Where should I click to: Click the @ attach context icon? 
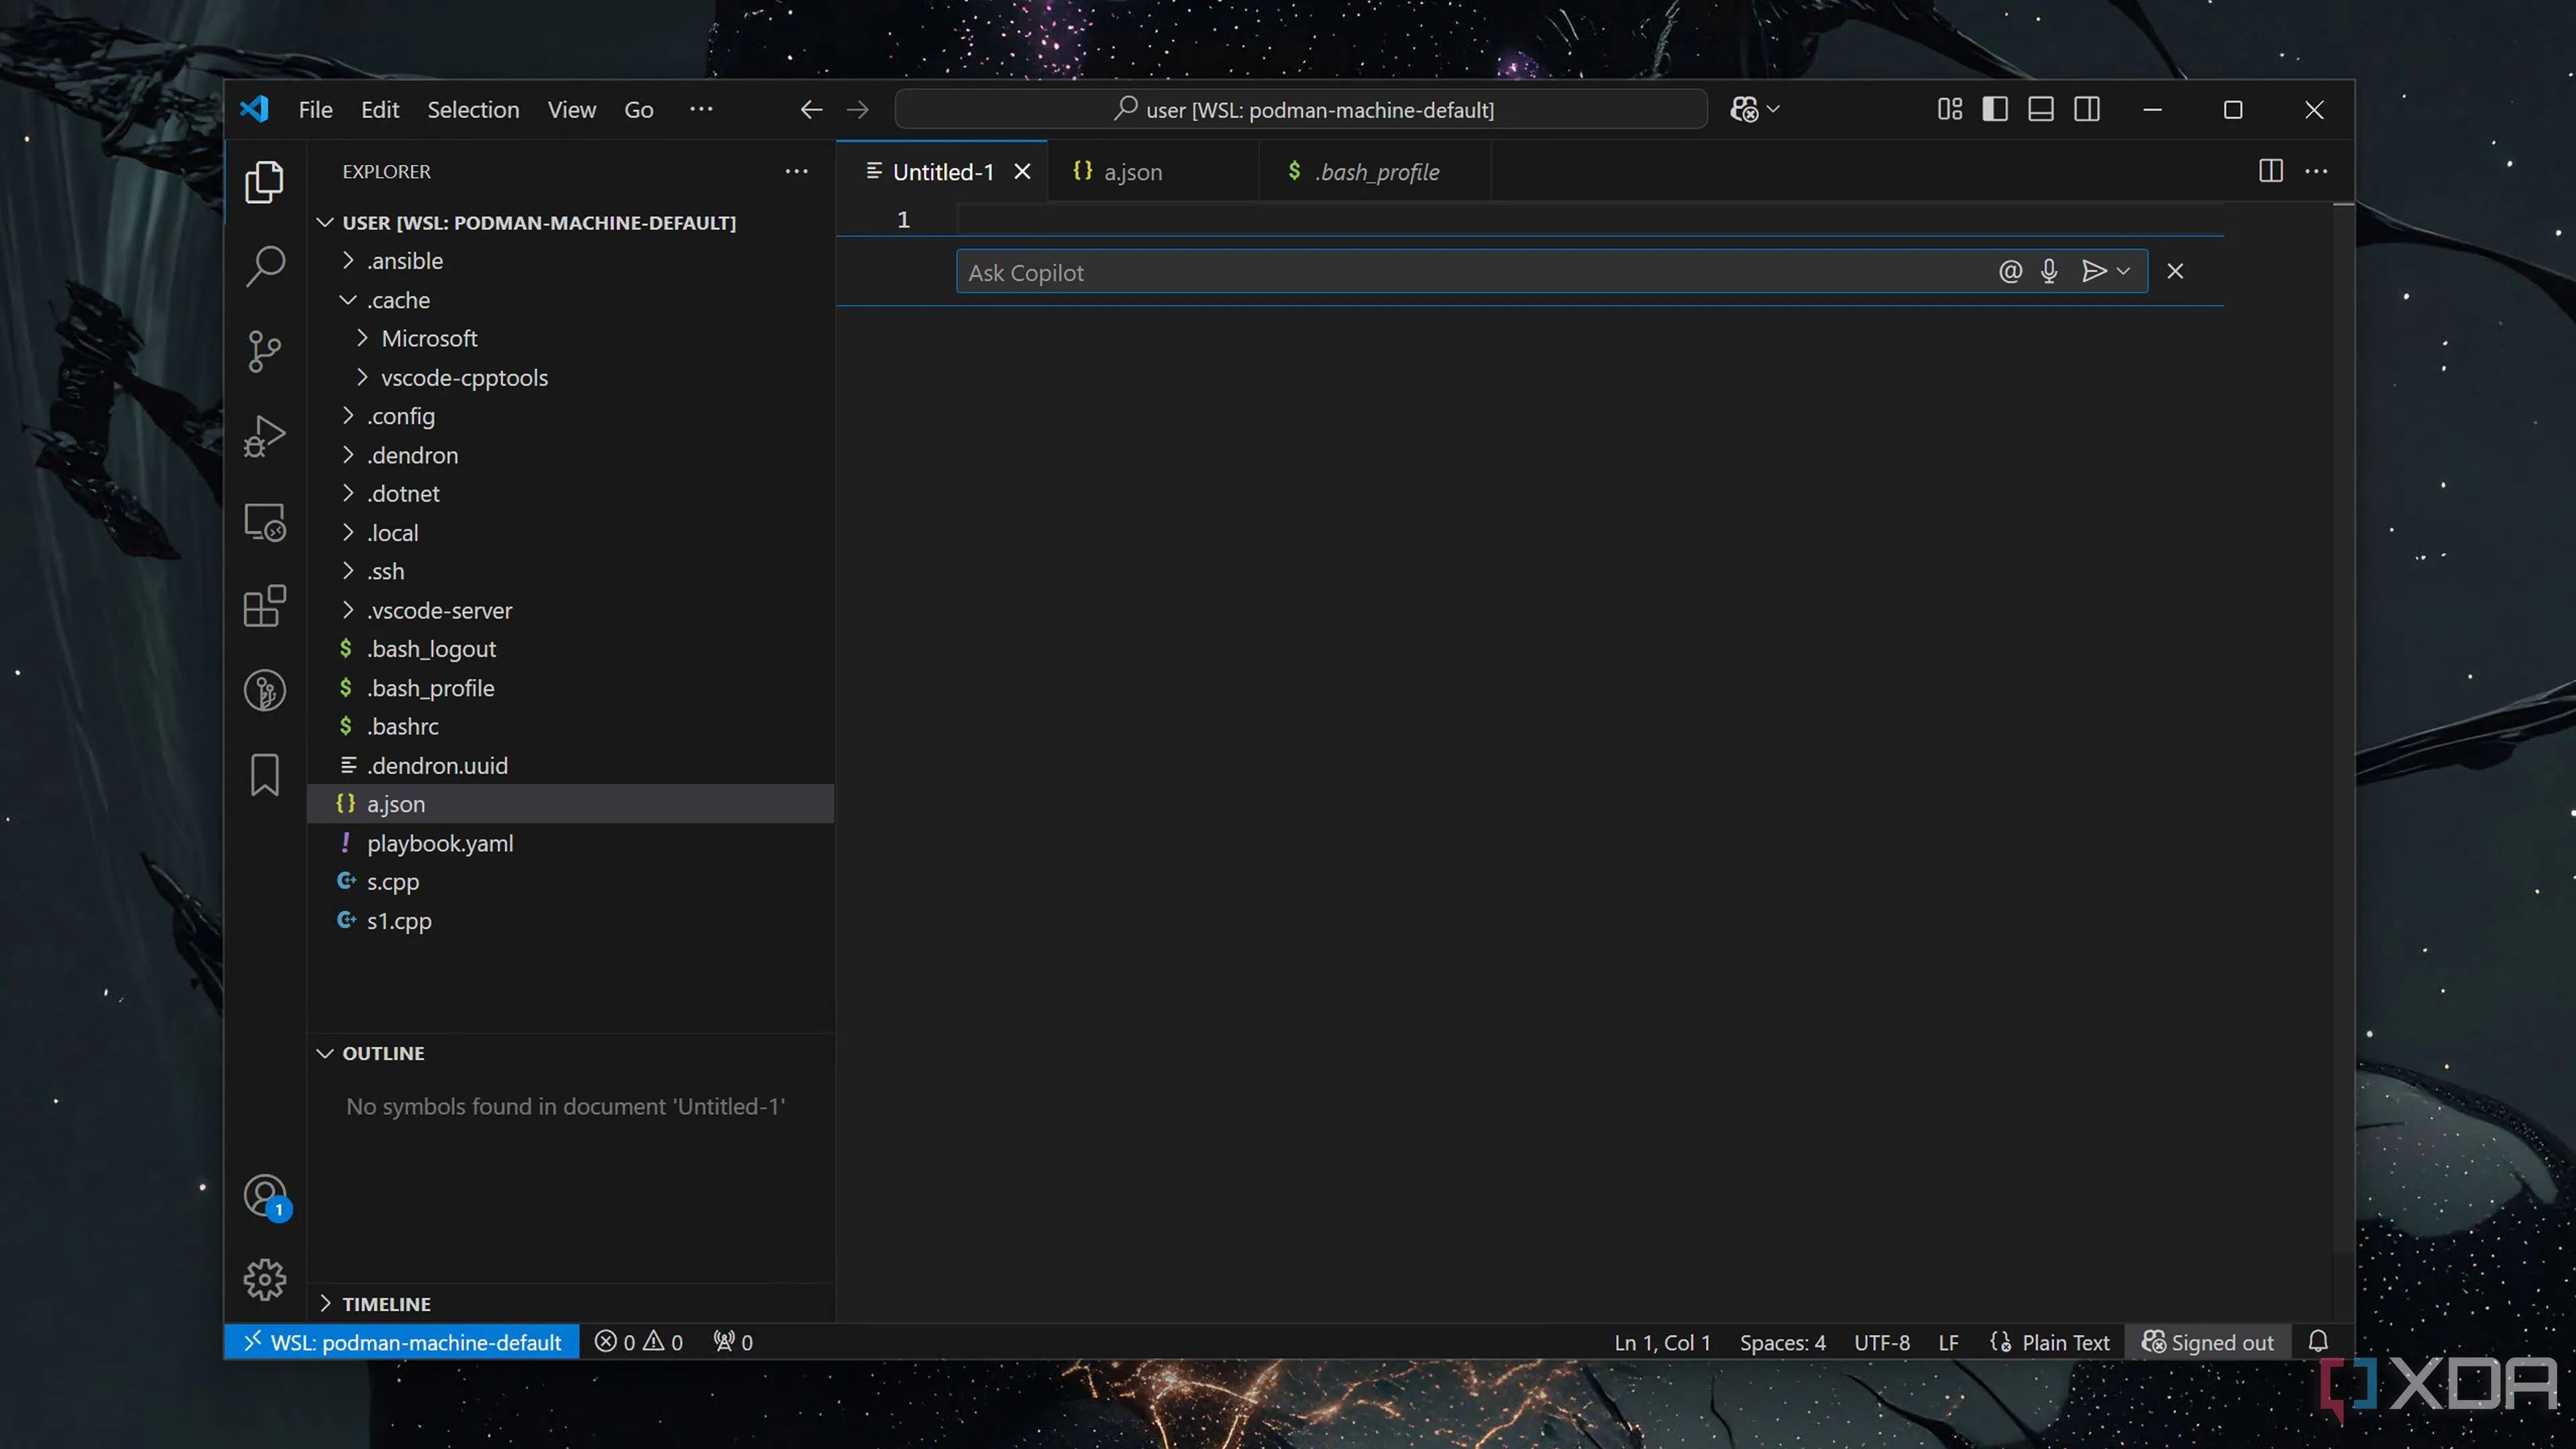pos(2010,271)
